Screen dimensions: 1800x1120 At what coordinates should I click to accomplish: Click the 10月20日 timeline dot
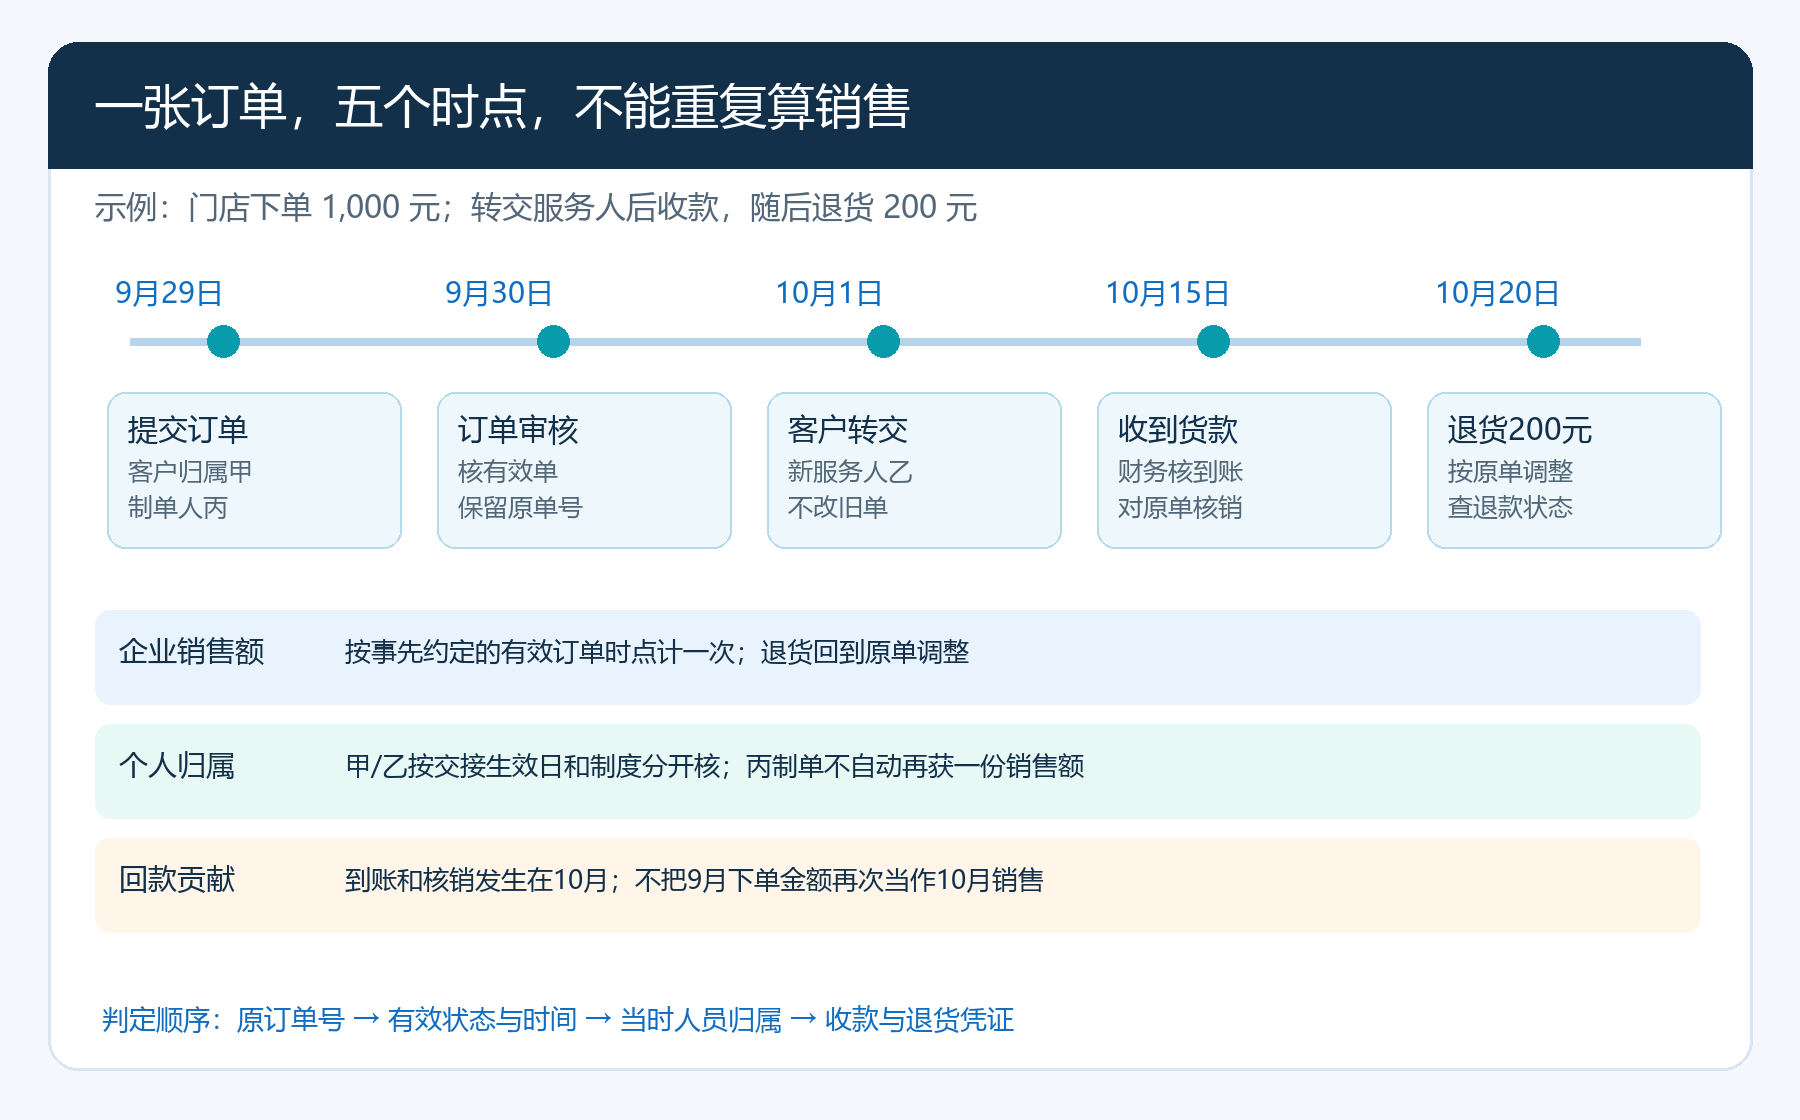coord(1543,341)
